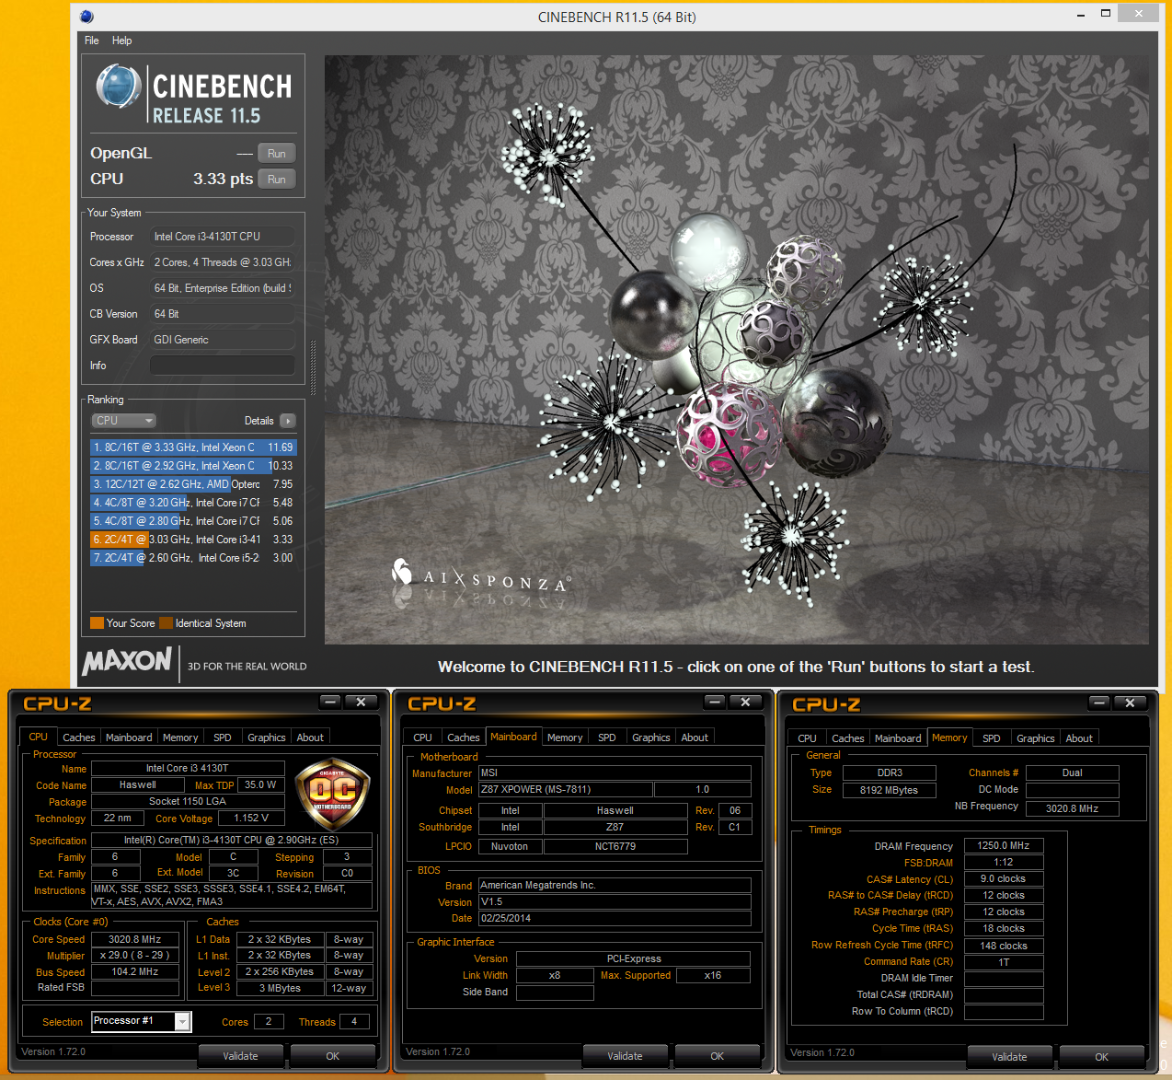Select CPU tab in Mainboard CPU-Z window
1172x1080 pixels.
tap(422, 737)
